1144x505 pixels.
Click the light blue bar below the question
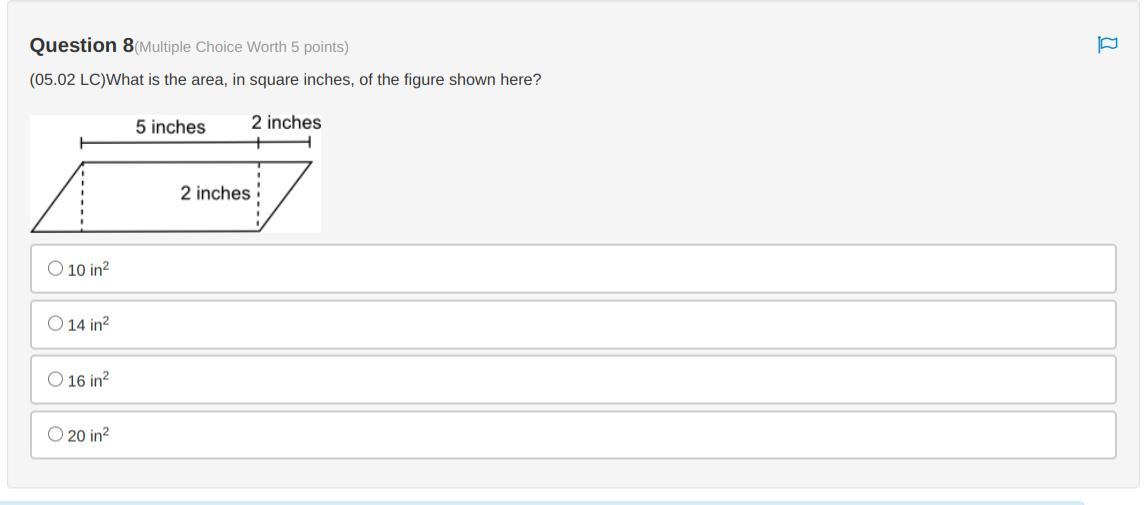tap(540, 502)
